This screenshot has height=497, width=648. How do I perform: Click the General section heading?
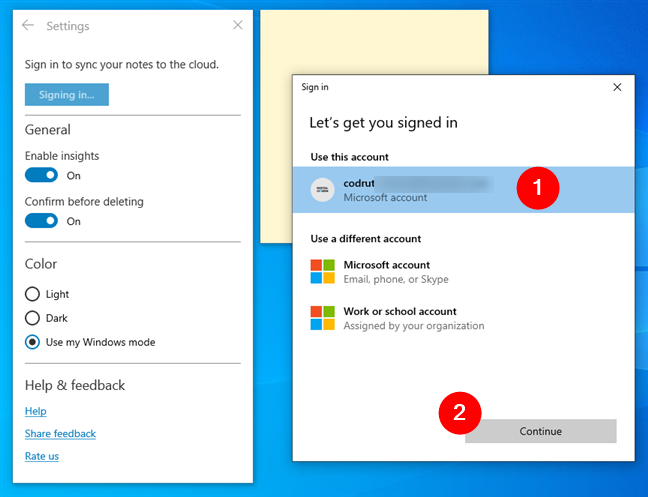pos(48,130)
